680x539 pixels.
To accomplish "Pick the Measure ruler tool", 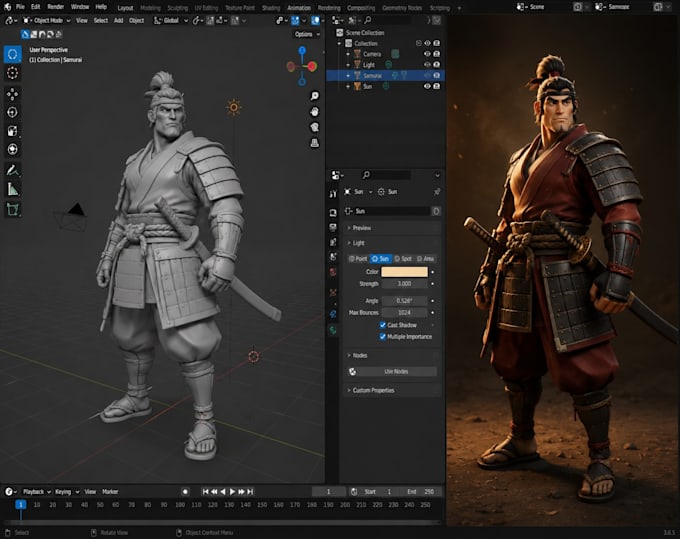I will [13, 189].
